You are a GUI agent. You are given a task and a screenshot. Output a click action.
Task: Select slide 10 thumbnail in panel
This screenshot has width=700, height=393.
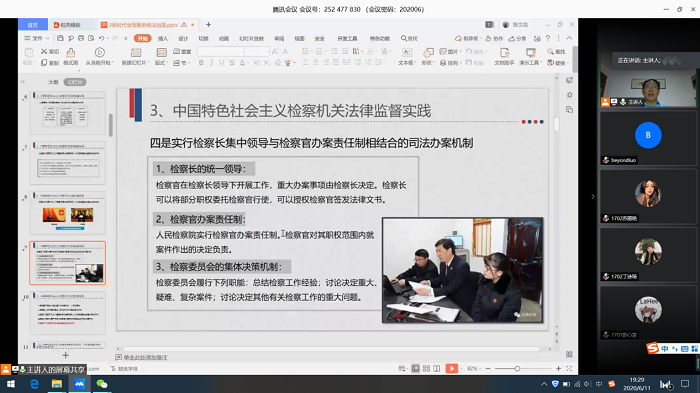pyautogui.click(x=67, y=313)
